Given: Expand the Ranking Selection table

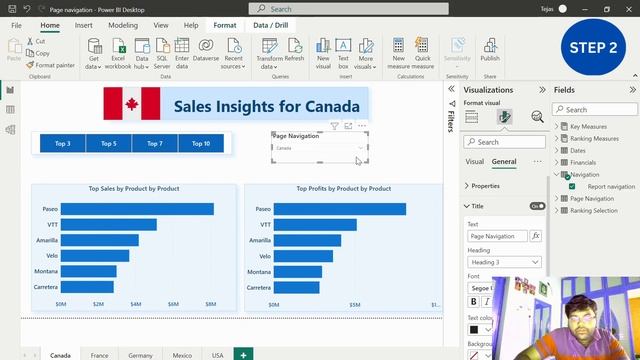Looking at the screenshot, I should pos(556,211).
